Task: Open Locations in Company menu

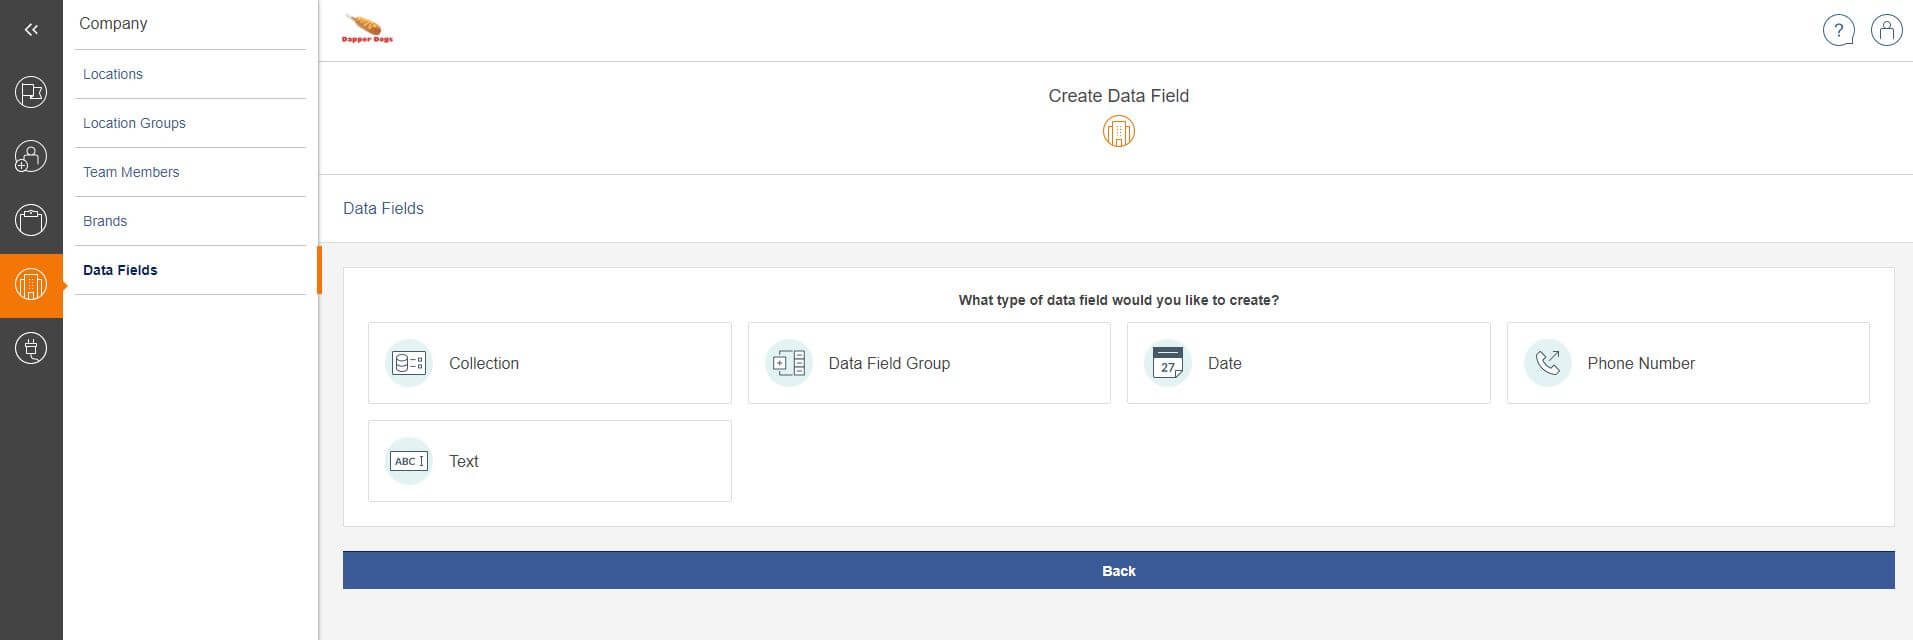Action: point(113,74)
